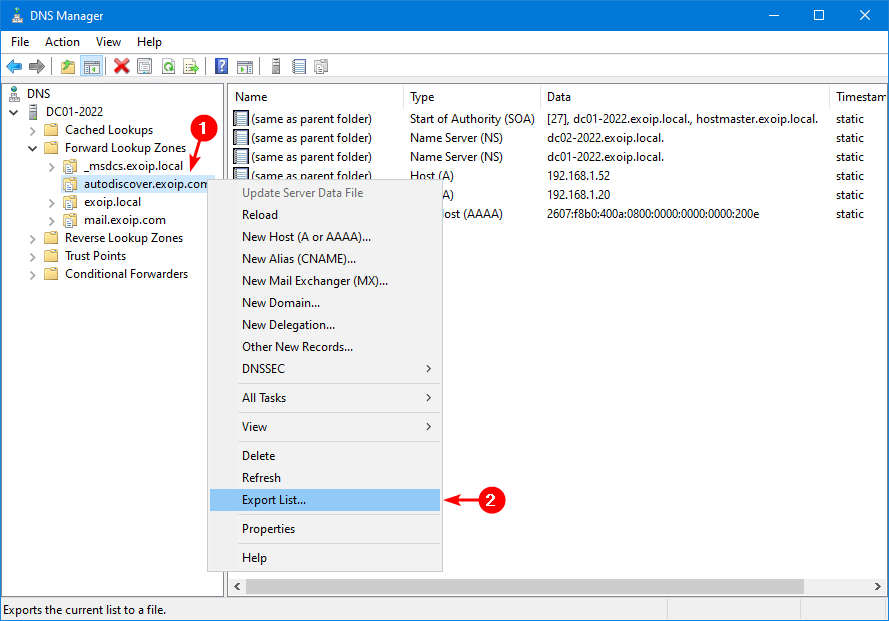Collapse the Forward Lookup Zones node
The height and width of the screenshot is (621, 889).
pos(33,148)
